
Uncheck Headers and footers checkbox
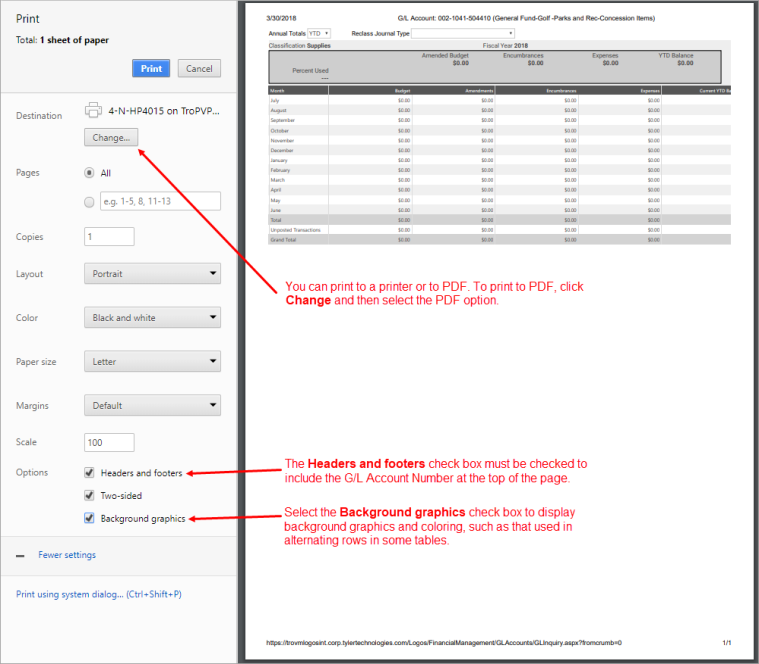coord(90,473)
